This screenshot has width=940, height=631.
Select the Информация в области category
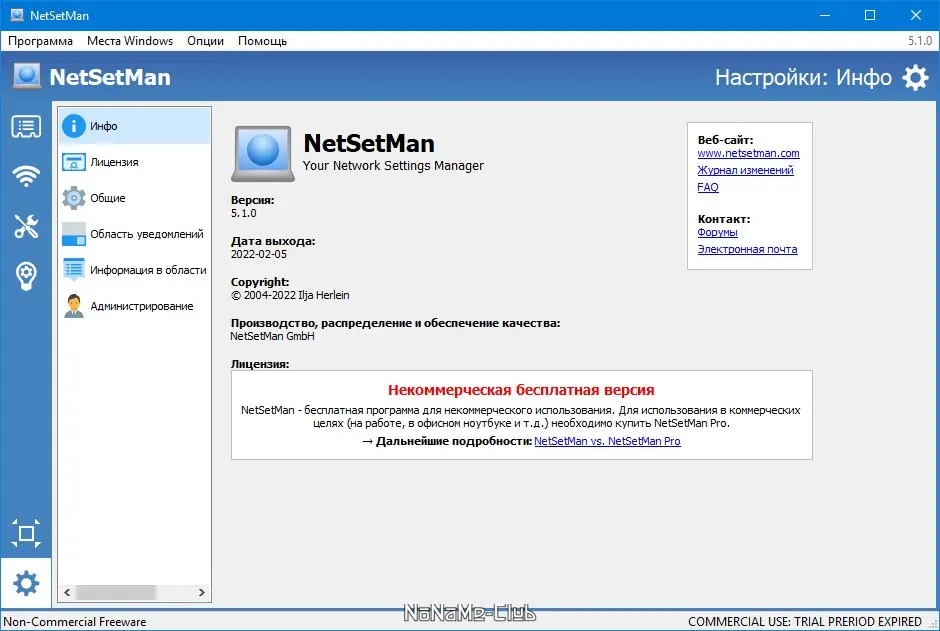point(135,270)
